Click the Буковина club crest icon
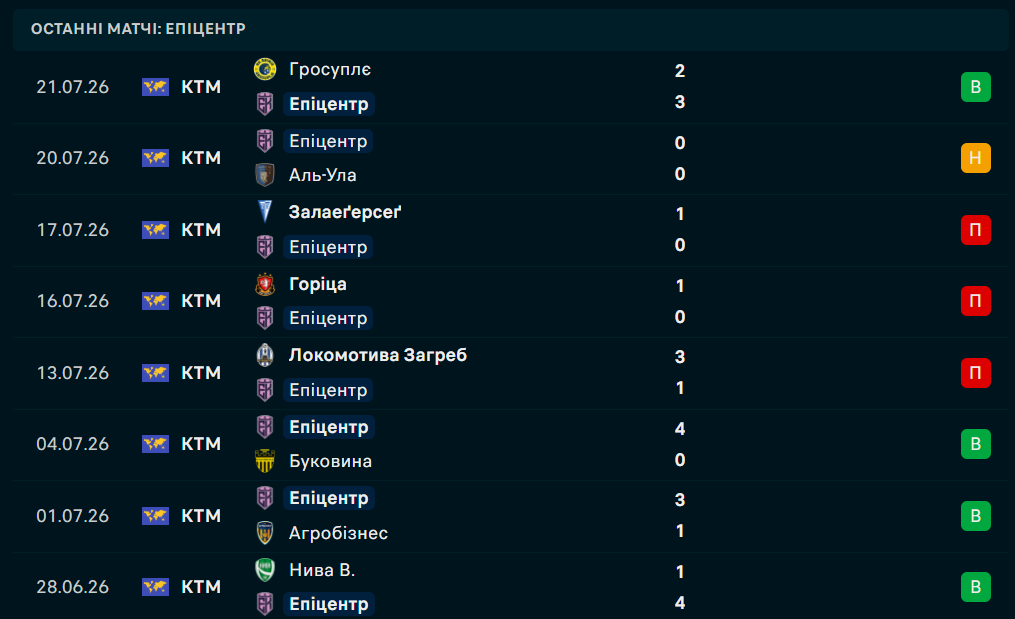The height and width of the screenshot is (619, 1015). click(265, 461)
